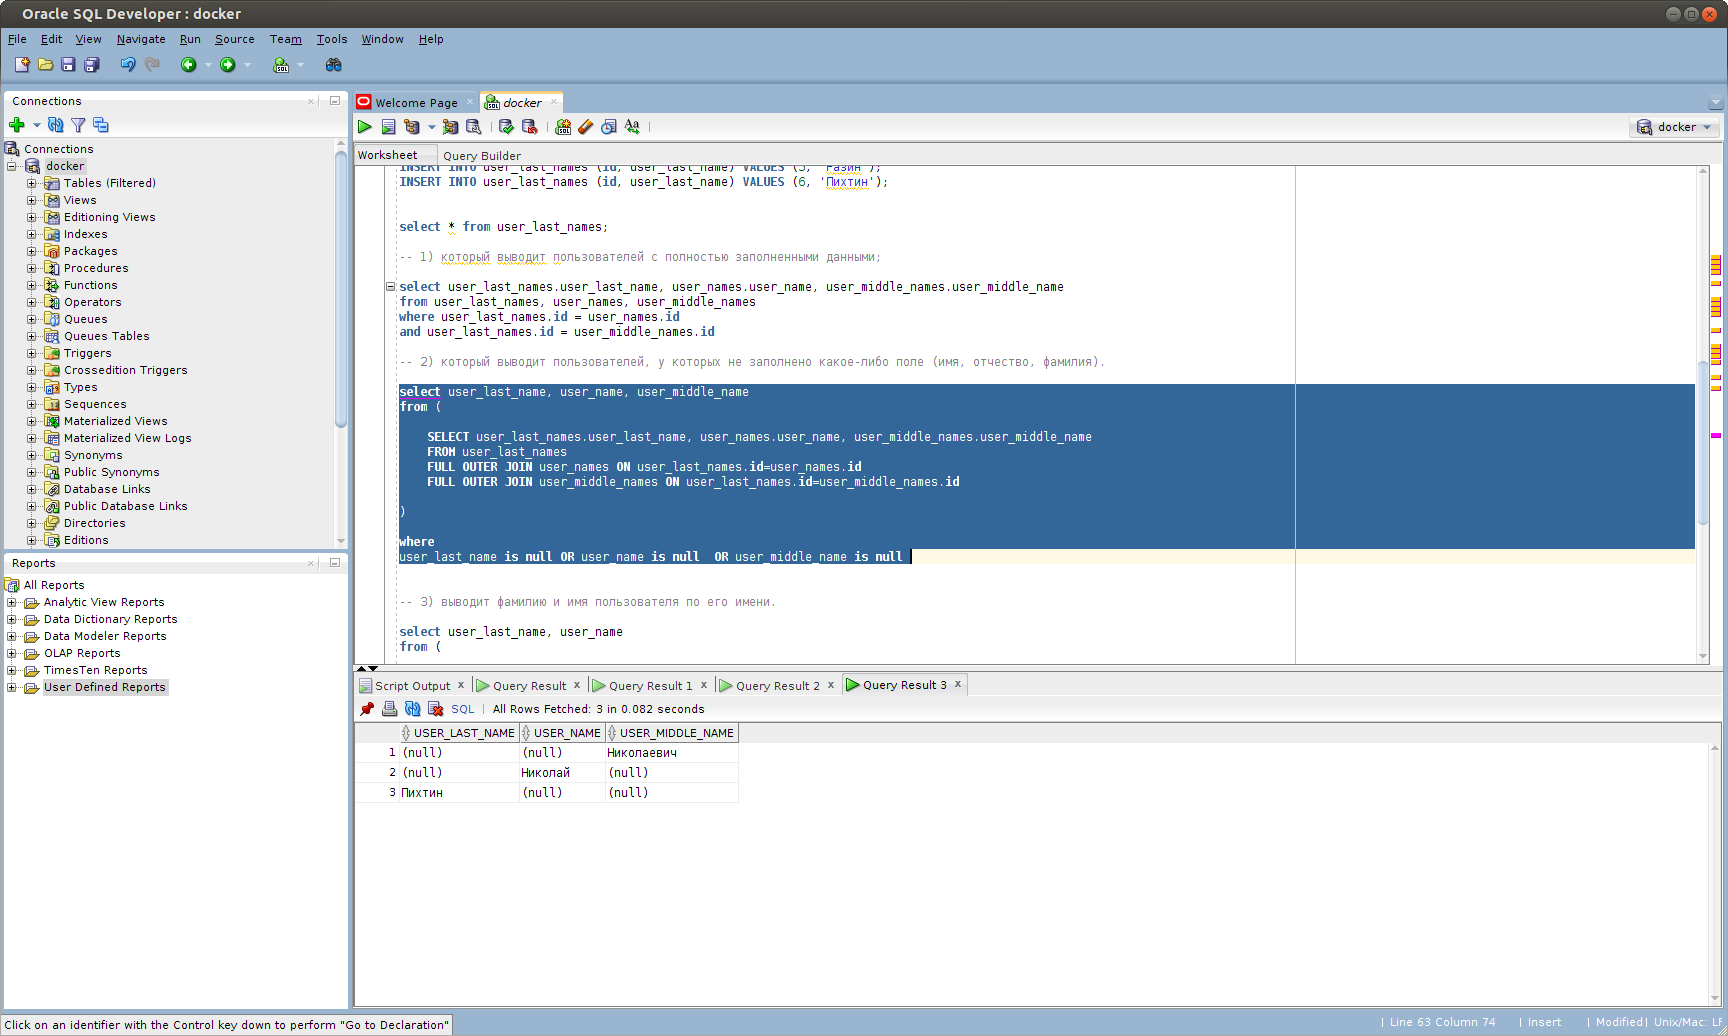Expand the Tables (Filtered) tree node

pos(31,183)
